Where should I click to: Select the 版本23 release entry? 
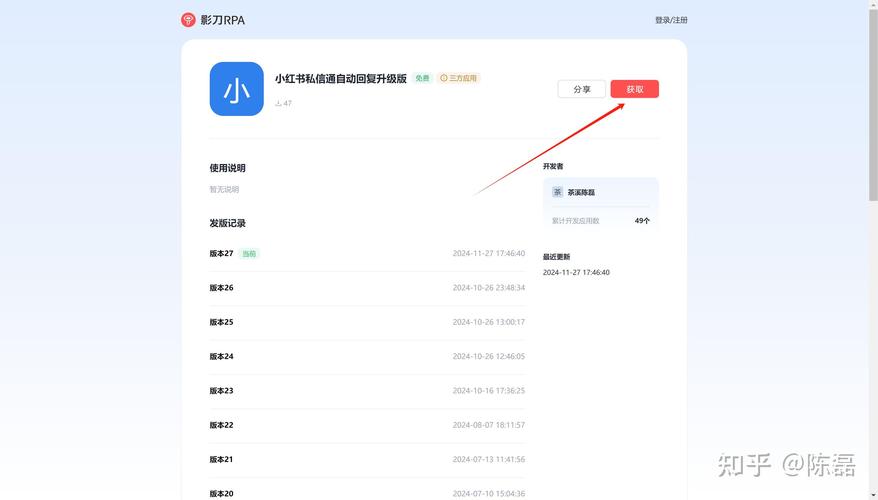[221, 391]
